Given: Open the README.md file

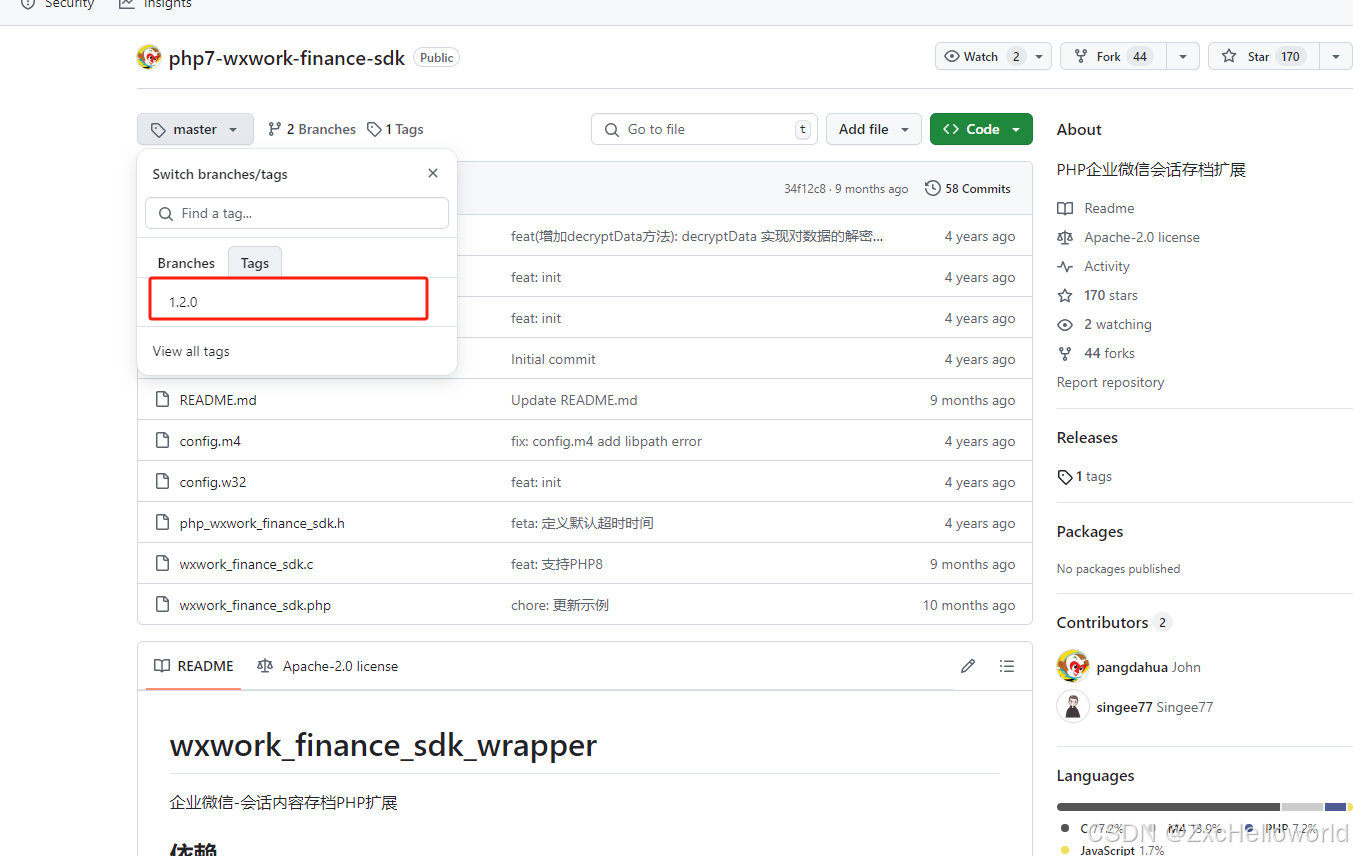Looking at the screenshot, I should click(218, 400).
